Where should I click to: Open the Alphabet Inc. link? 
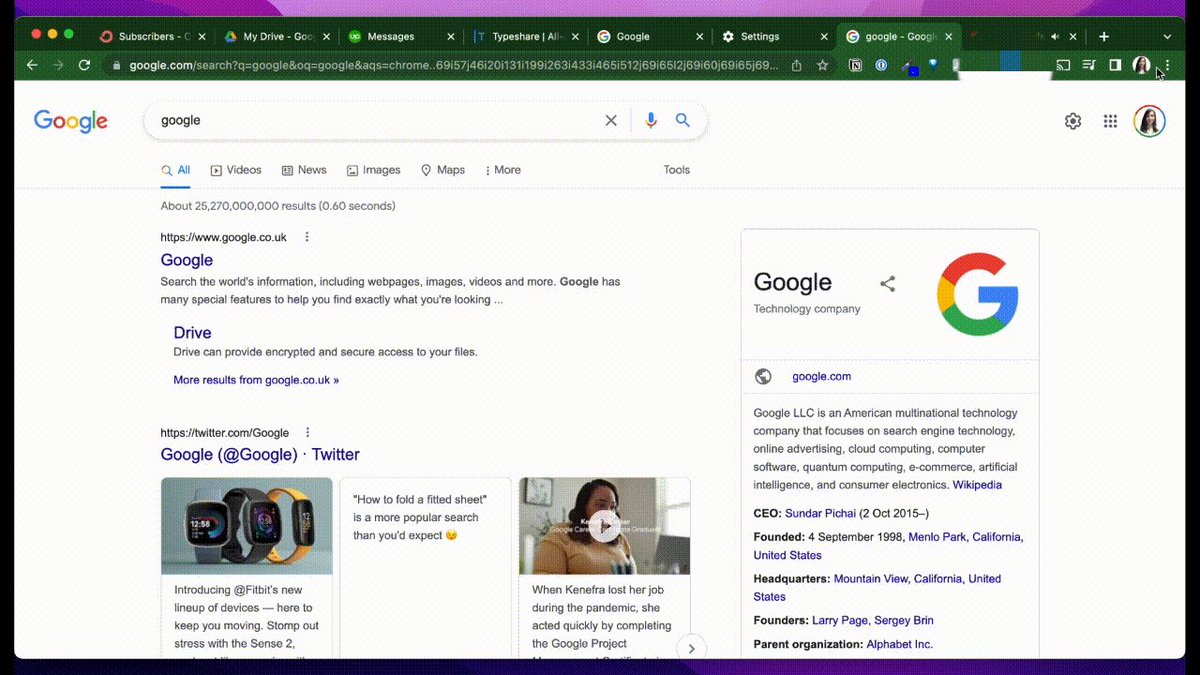(x=899, y=644)
